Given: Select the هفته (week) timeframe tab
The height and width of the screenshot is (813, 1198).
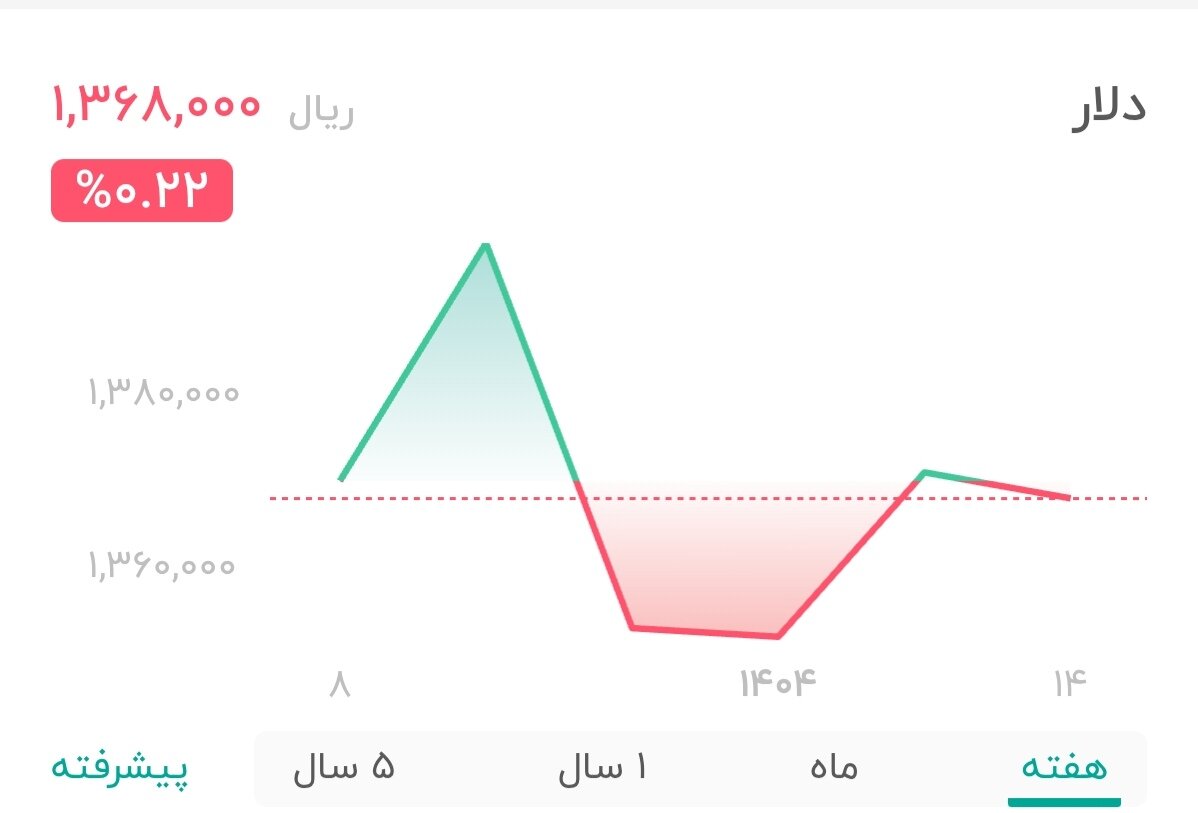Looking at the screenshot, I should pyautogui.click(x=1063, y=767).
